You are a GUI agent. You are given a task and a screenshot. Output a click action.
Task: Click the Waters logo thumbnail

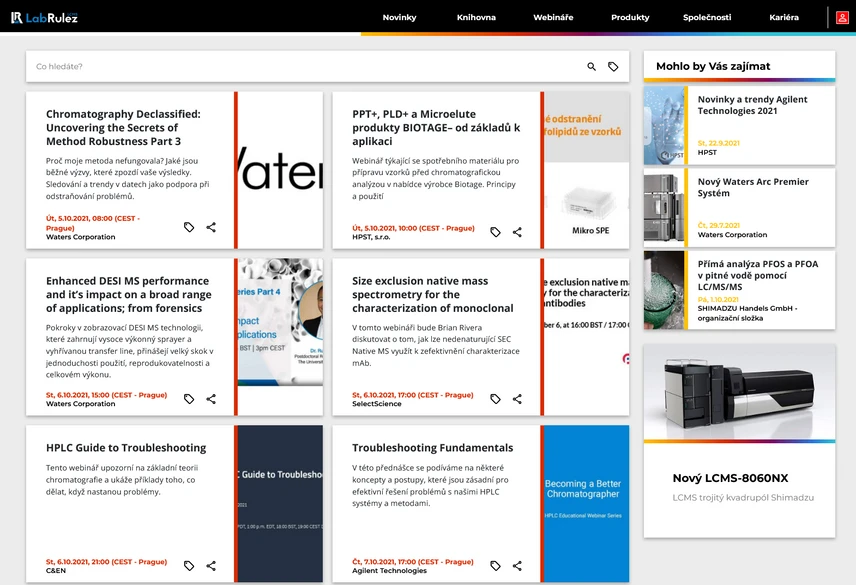[x=281, y=170]
